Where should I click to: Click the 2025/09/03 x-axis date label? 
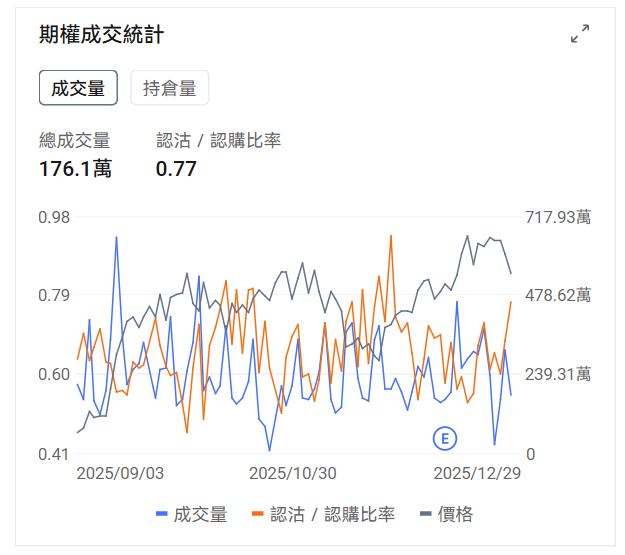pyautogui.click(x=120, y=473)
